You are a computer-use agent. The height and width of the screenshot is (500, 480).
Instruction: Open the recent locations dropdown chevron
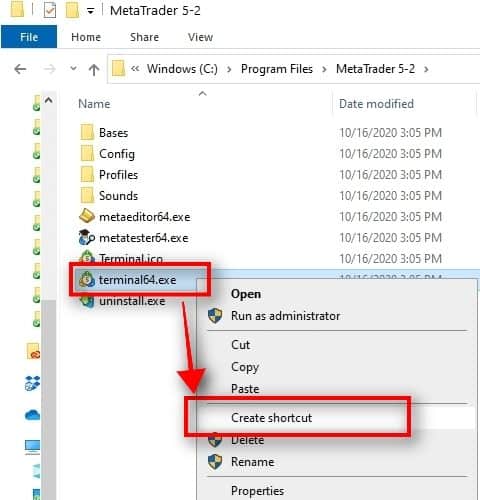click(x=73, y=69)
